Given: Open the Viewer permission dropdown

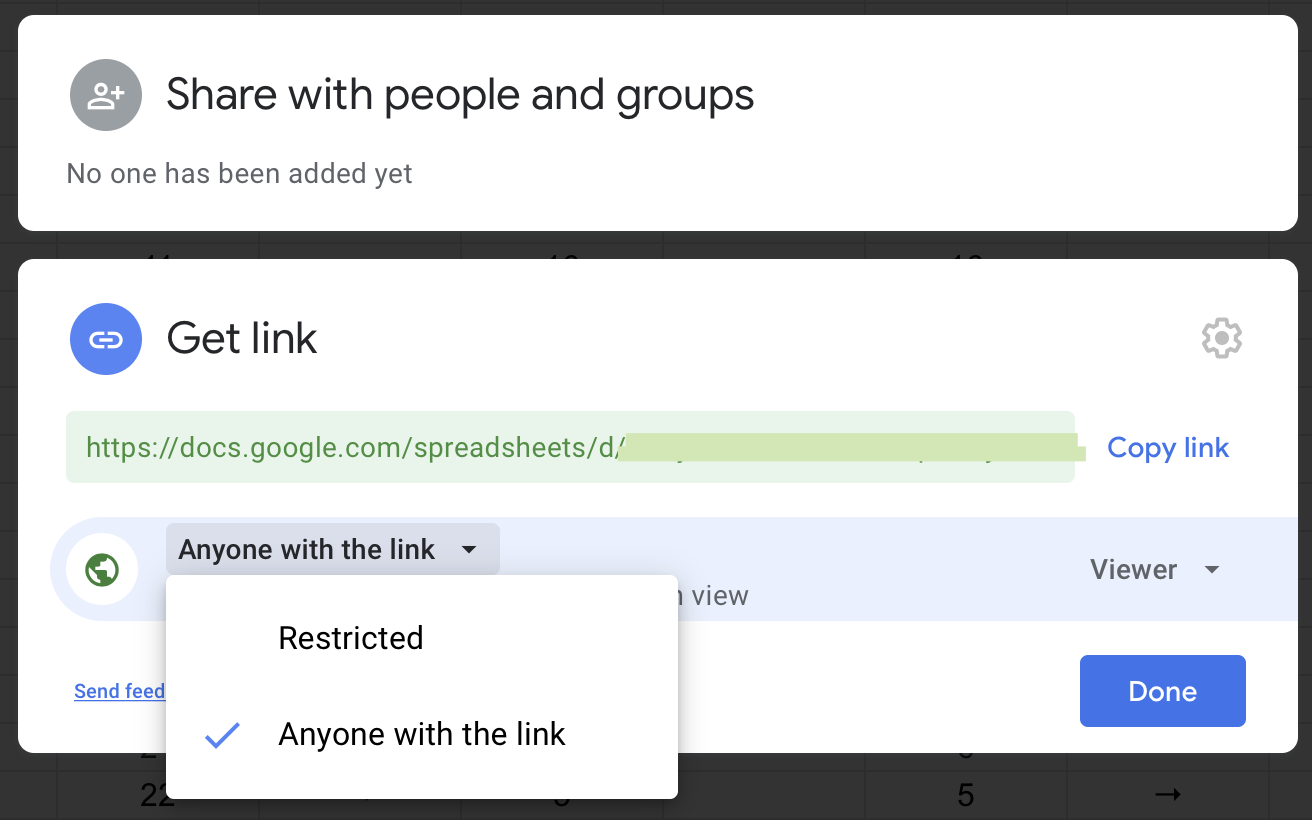Looking at the screenshot, I should click(x=1154, y=570).
